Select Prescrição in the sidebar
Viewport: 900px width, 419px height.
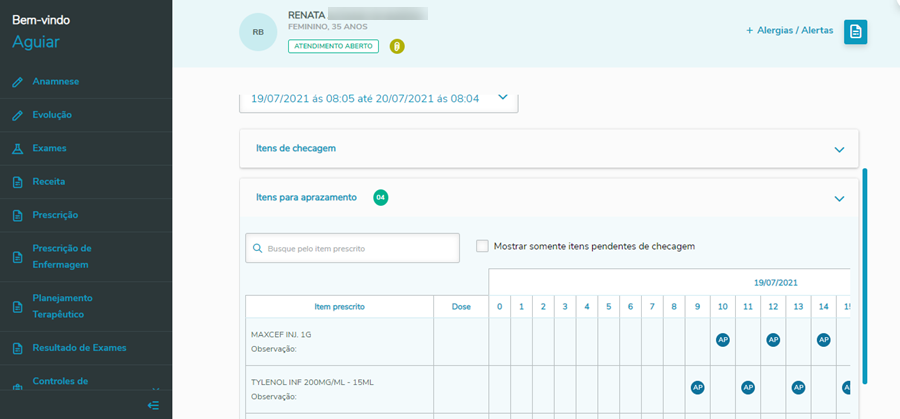[55, 215]
